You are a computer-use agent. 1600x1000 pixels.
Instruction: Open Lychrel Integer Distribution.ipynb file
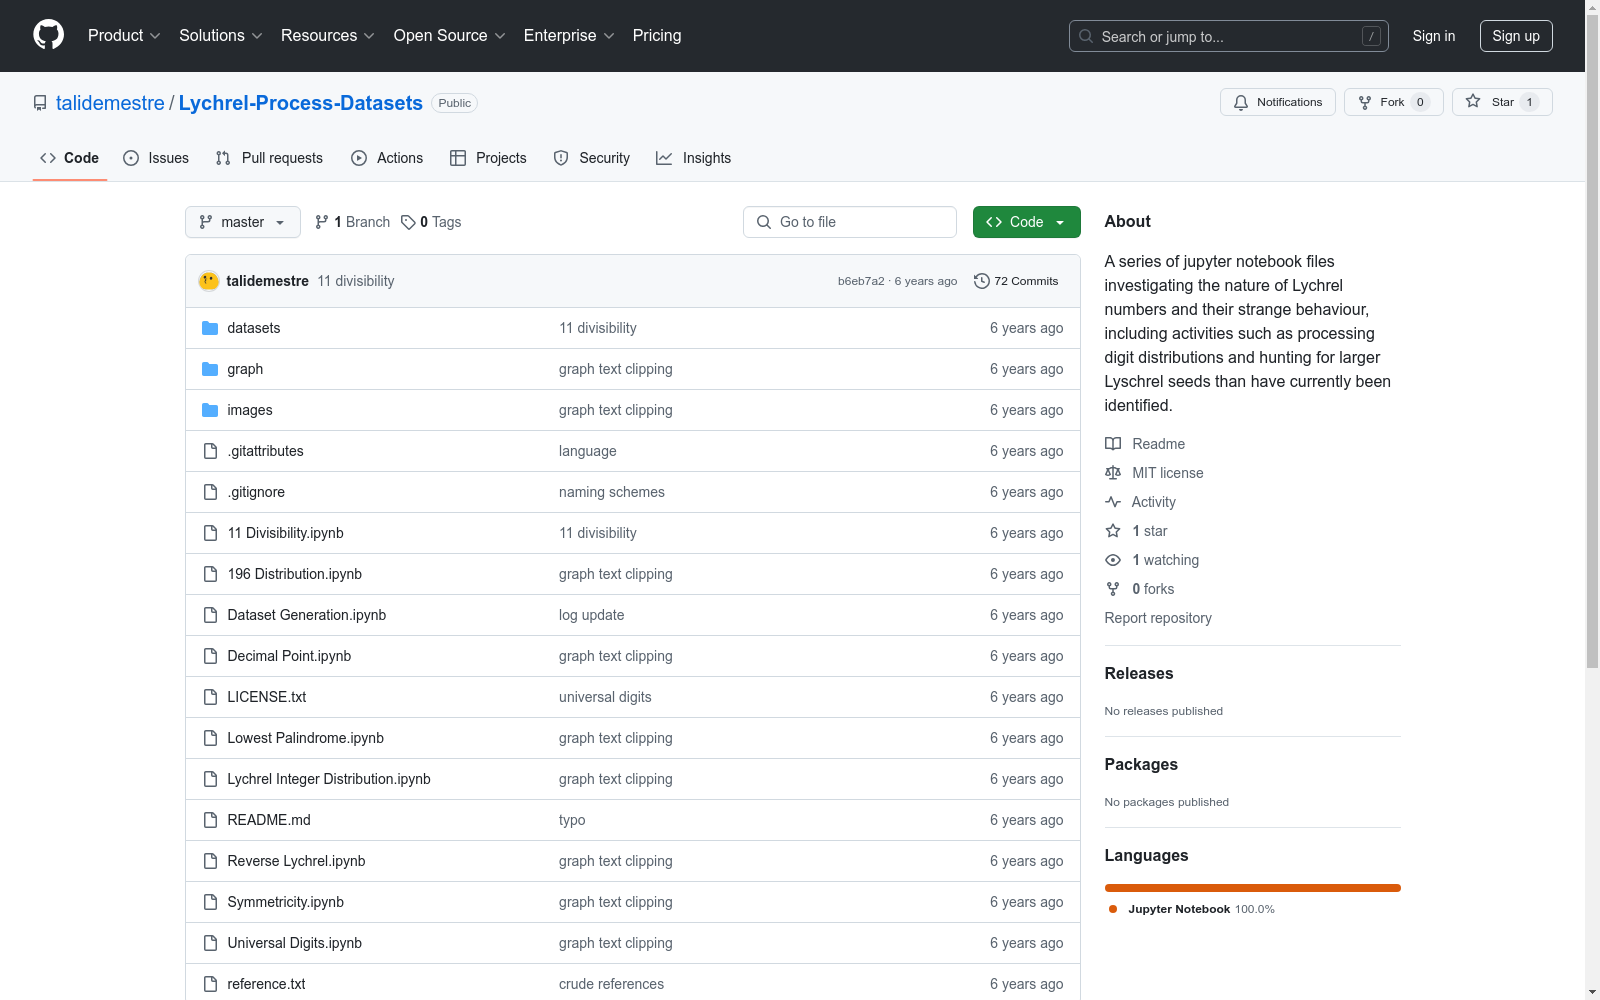(328, 779)
